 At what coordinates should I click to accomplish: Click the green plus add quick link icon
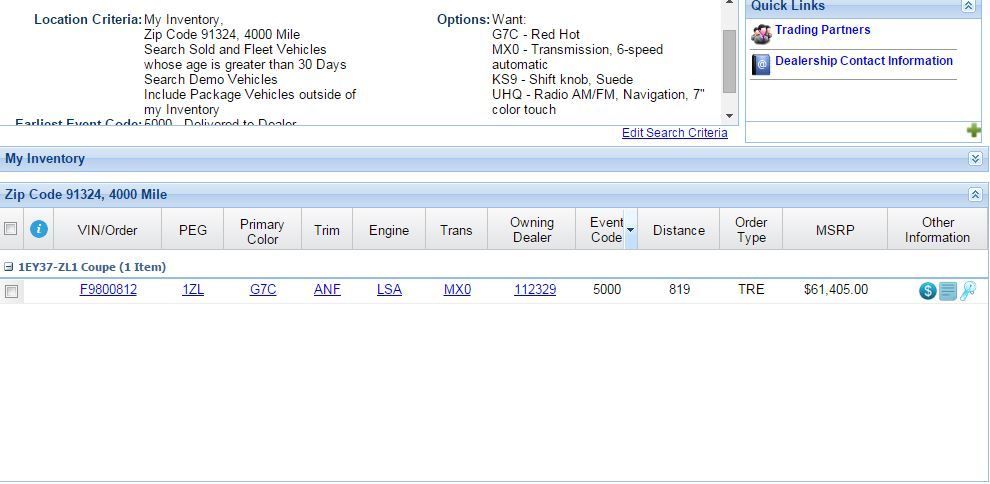(973, 131)
